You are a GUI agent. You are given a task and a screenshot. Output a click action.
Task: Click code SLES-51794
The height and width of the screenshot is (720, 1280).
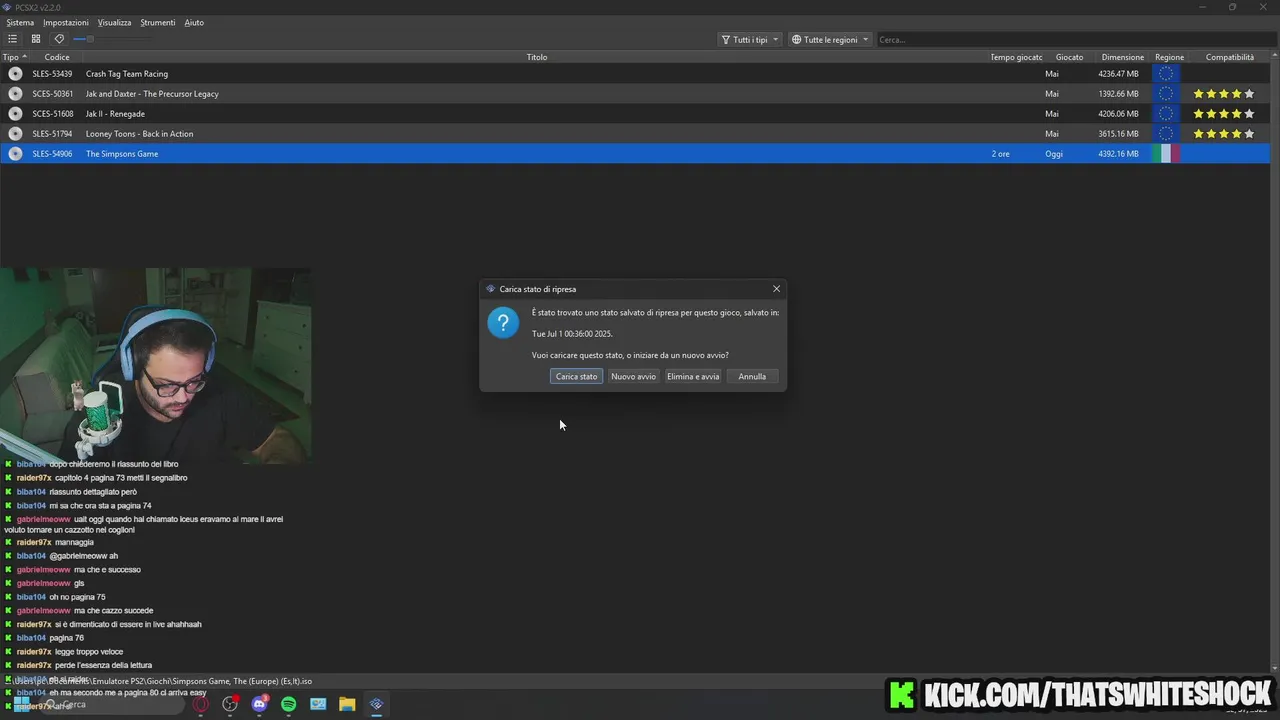(52, 134)
